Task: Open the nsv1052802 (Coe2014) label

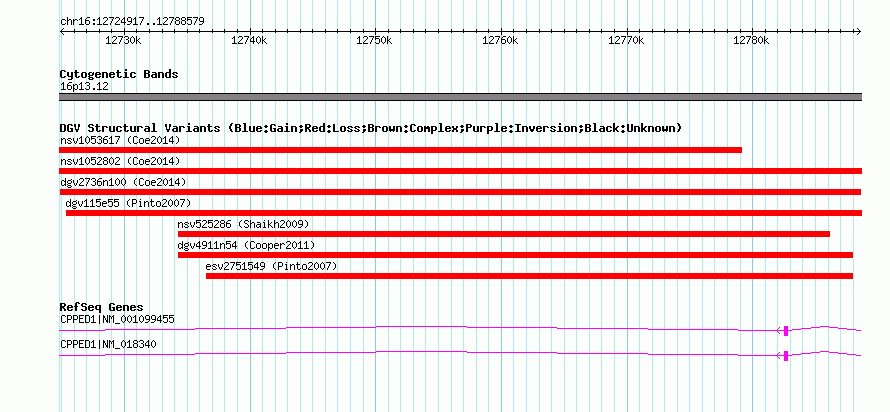Action: tap(120, 161)
